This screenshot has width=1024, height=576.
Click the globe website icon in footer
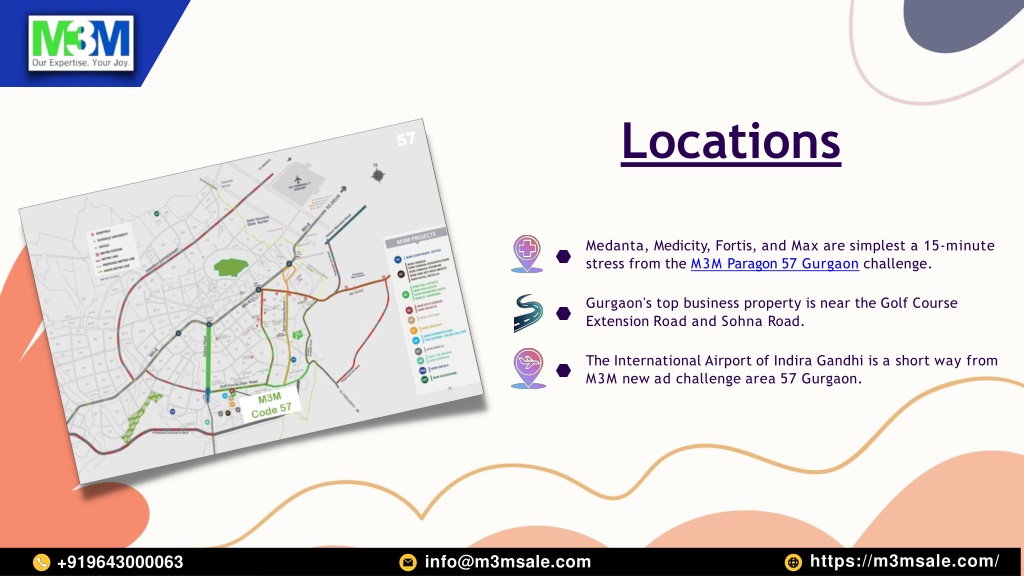(793, 562)
